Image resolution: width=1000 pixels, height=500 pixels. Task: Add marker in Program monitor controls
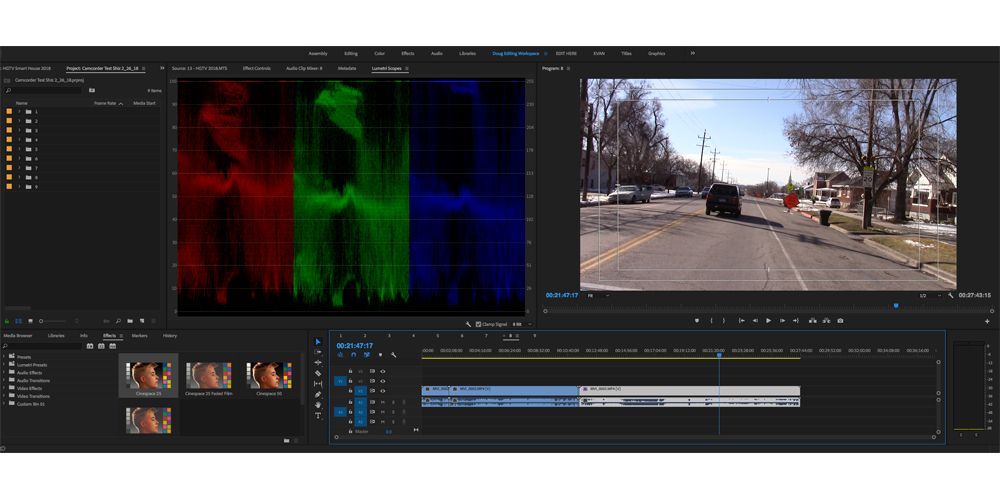click(x=696, y=321)
